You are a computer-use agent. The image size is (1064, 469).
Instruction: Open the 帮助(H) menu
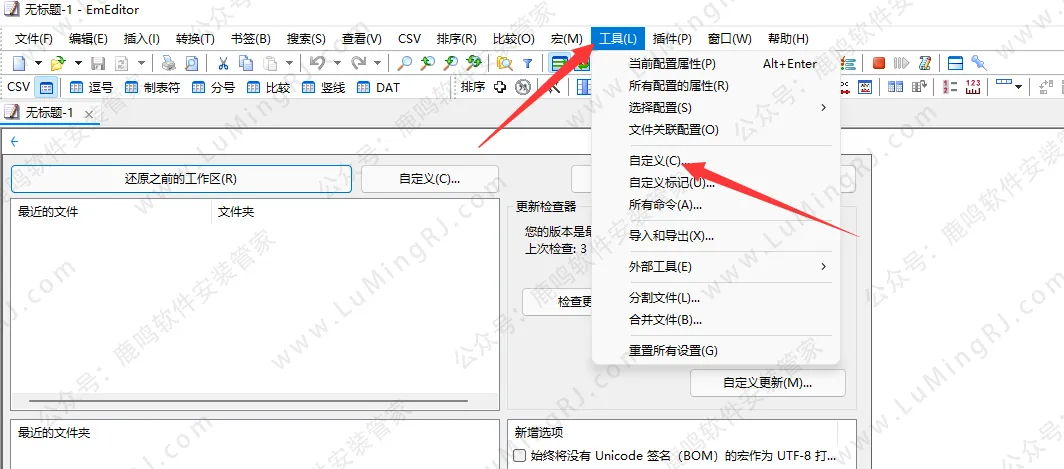click(788, 39)
